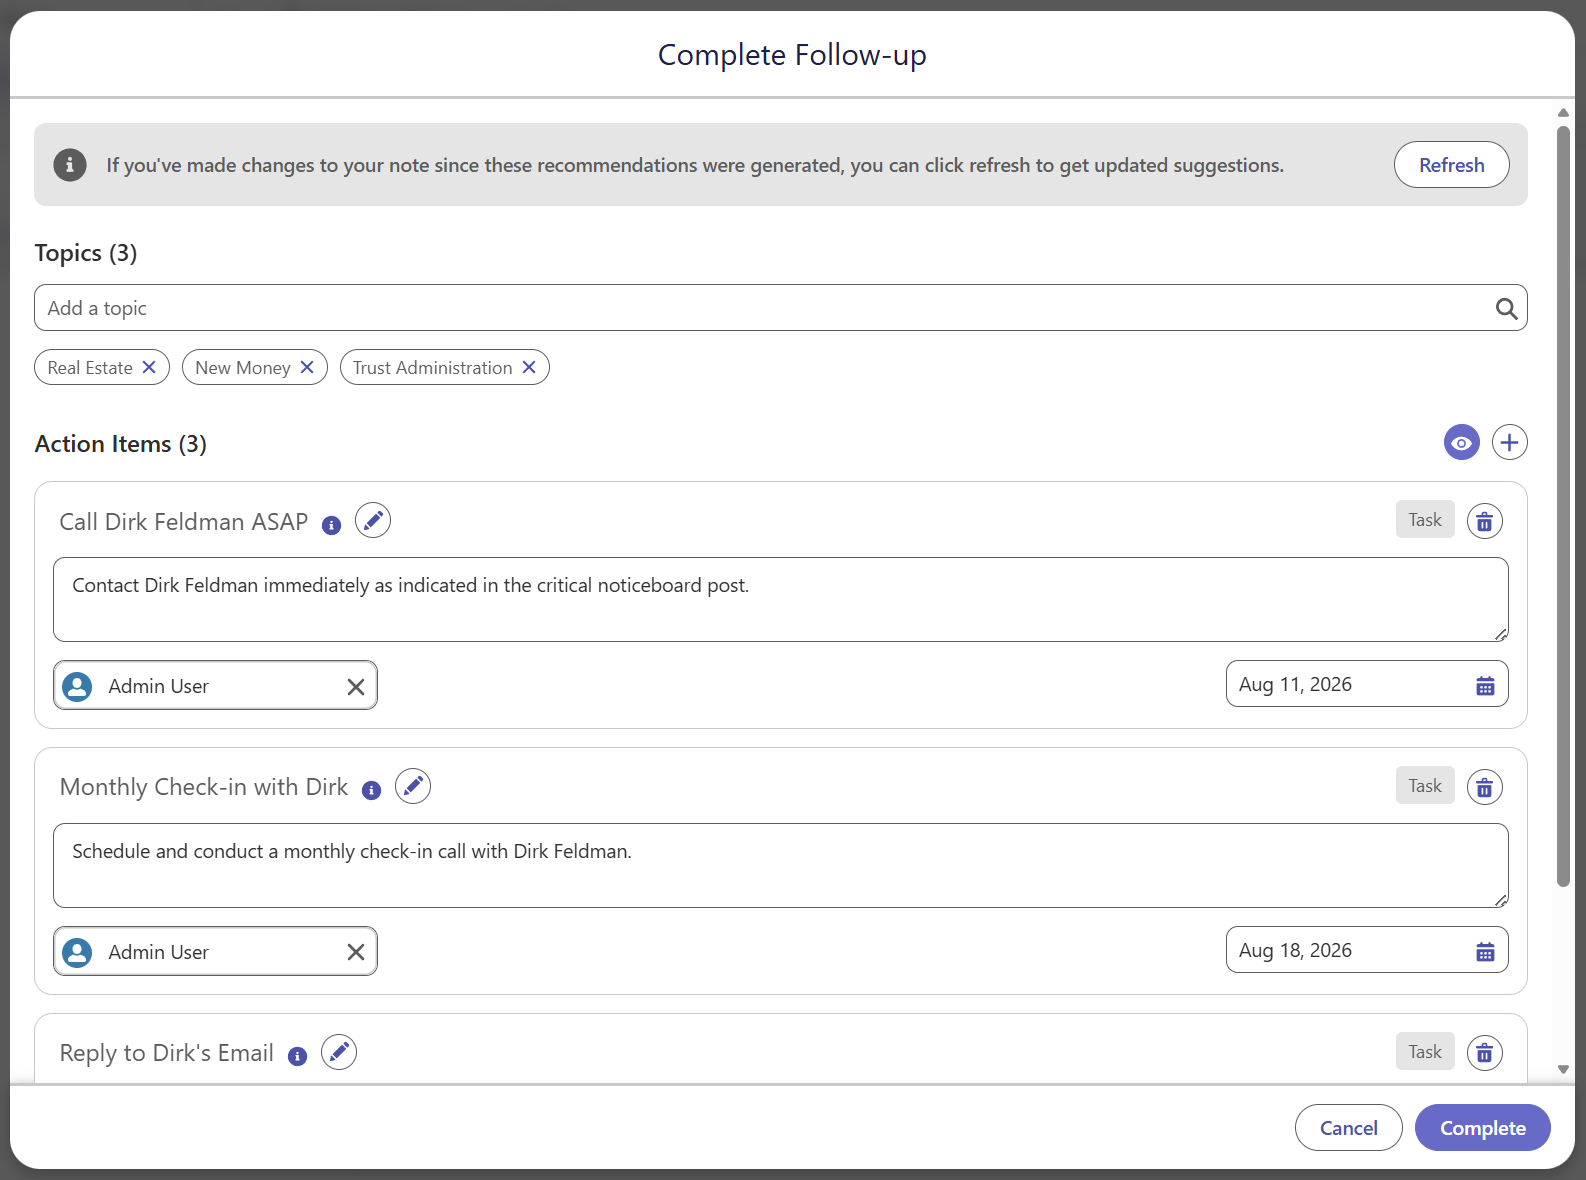
Task: Click the pencil icon beside Reply to Dirk's Email
Action: (x=339, y=1053)
